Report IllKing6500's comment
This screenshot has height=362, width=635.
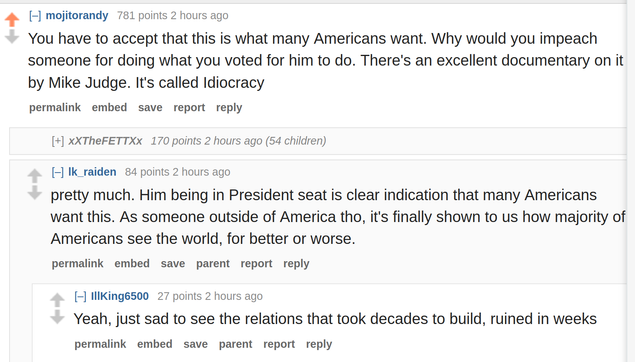[279, 344]
